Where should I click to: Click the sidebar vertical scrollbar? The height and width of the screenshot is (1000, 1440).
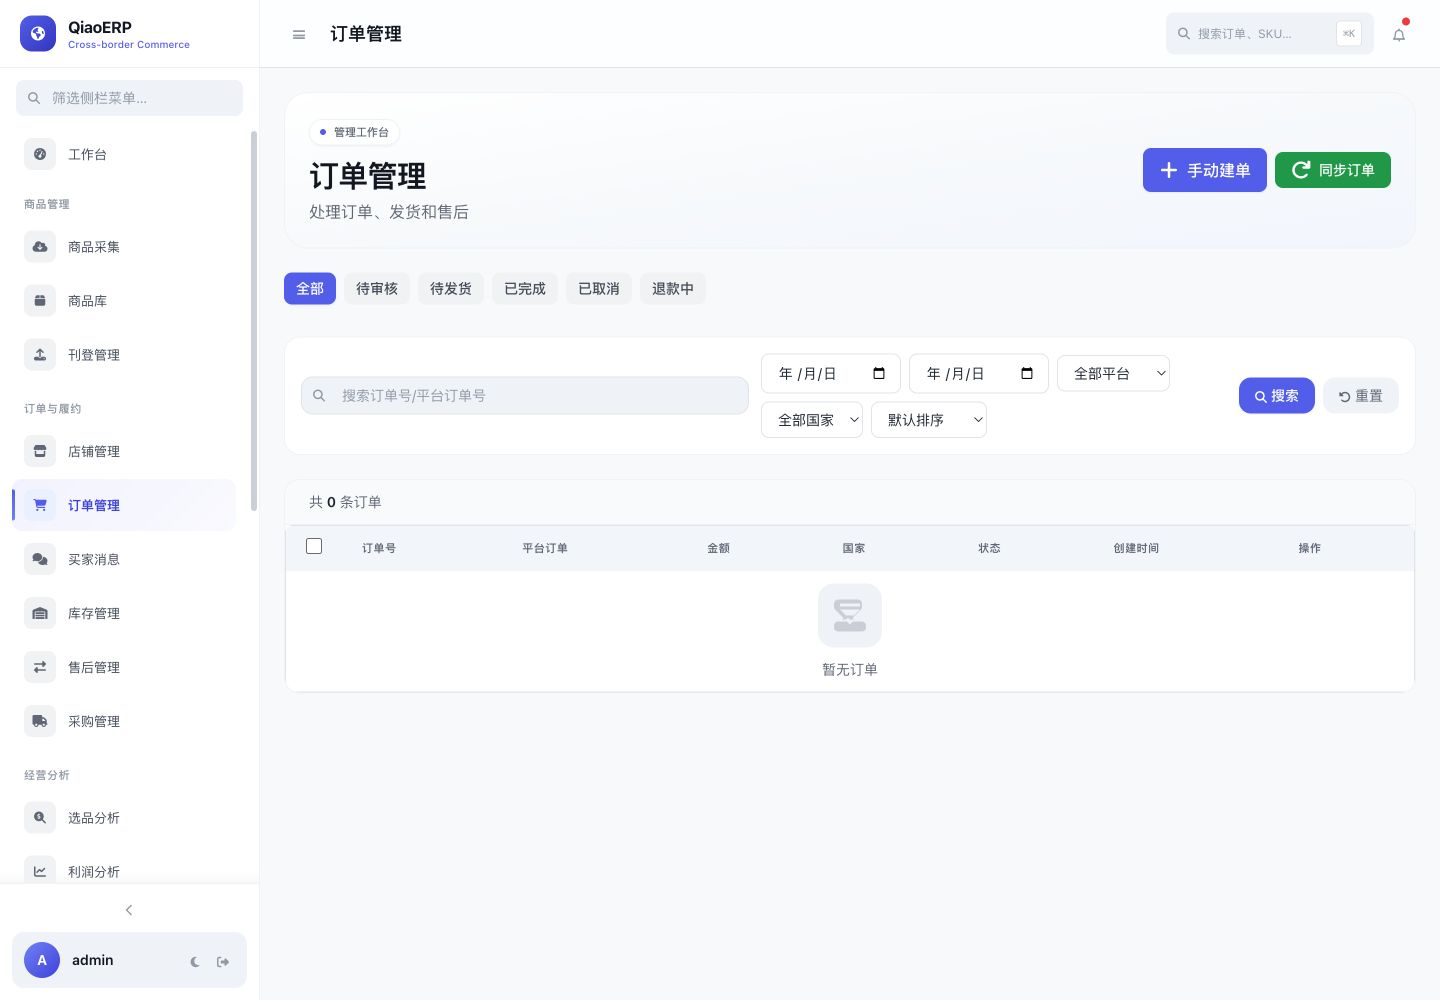coord(254,320)
